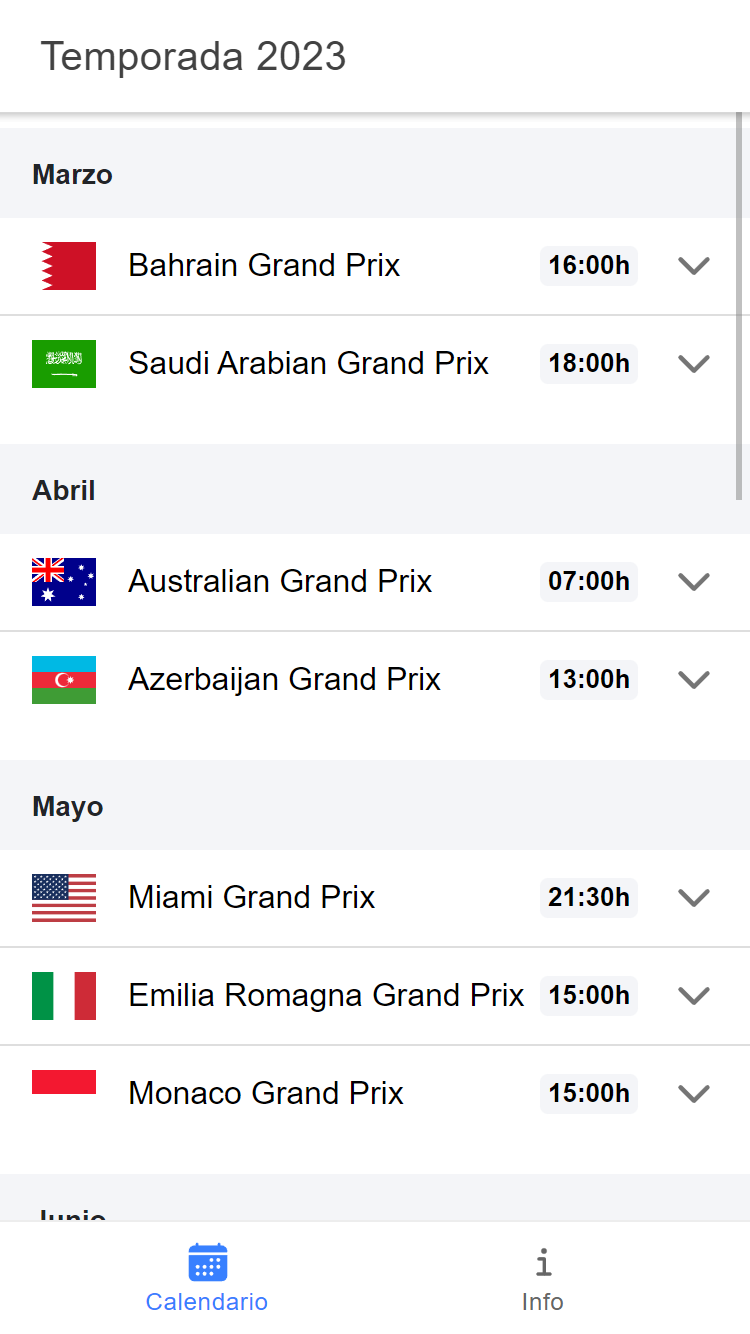The image size is (750, 1334).
Task: Tap the United States flag icon
Action: (64, 898)
